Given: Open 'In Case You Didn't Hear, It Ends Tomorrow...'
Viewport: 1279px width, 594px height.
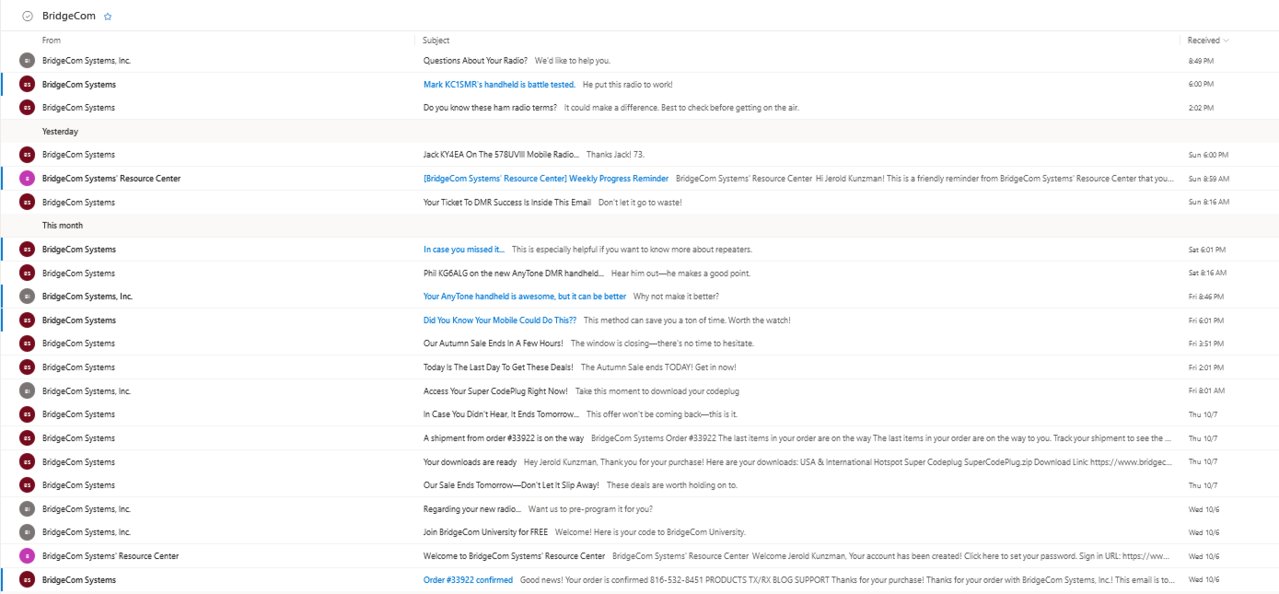Looking at the screenshot, I should (501, 414).
